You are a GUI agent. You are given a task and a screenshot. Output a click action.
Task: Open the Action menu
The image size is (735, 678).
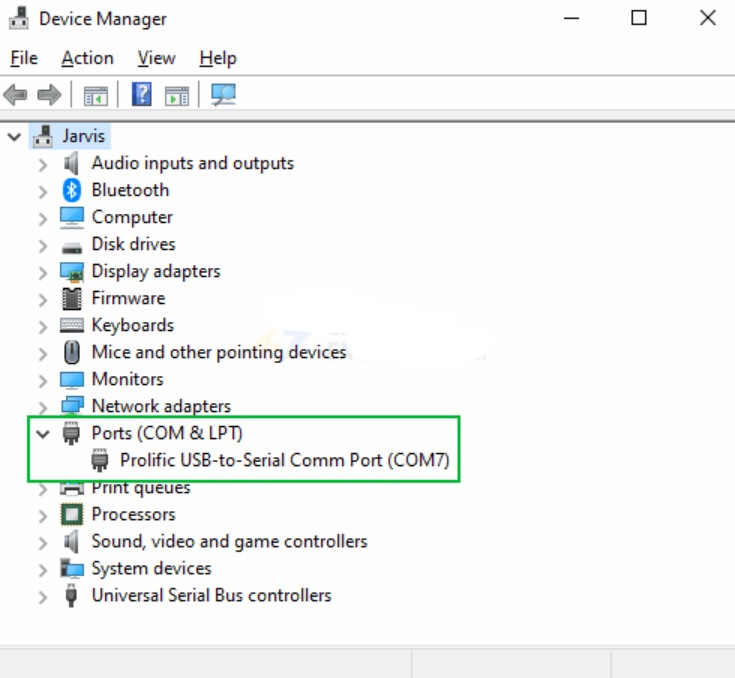pos(87,58)
